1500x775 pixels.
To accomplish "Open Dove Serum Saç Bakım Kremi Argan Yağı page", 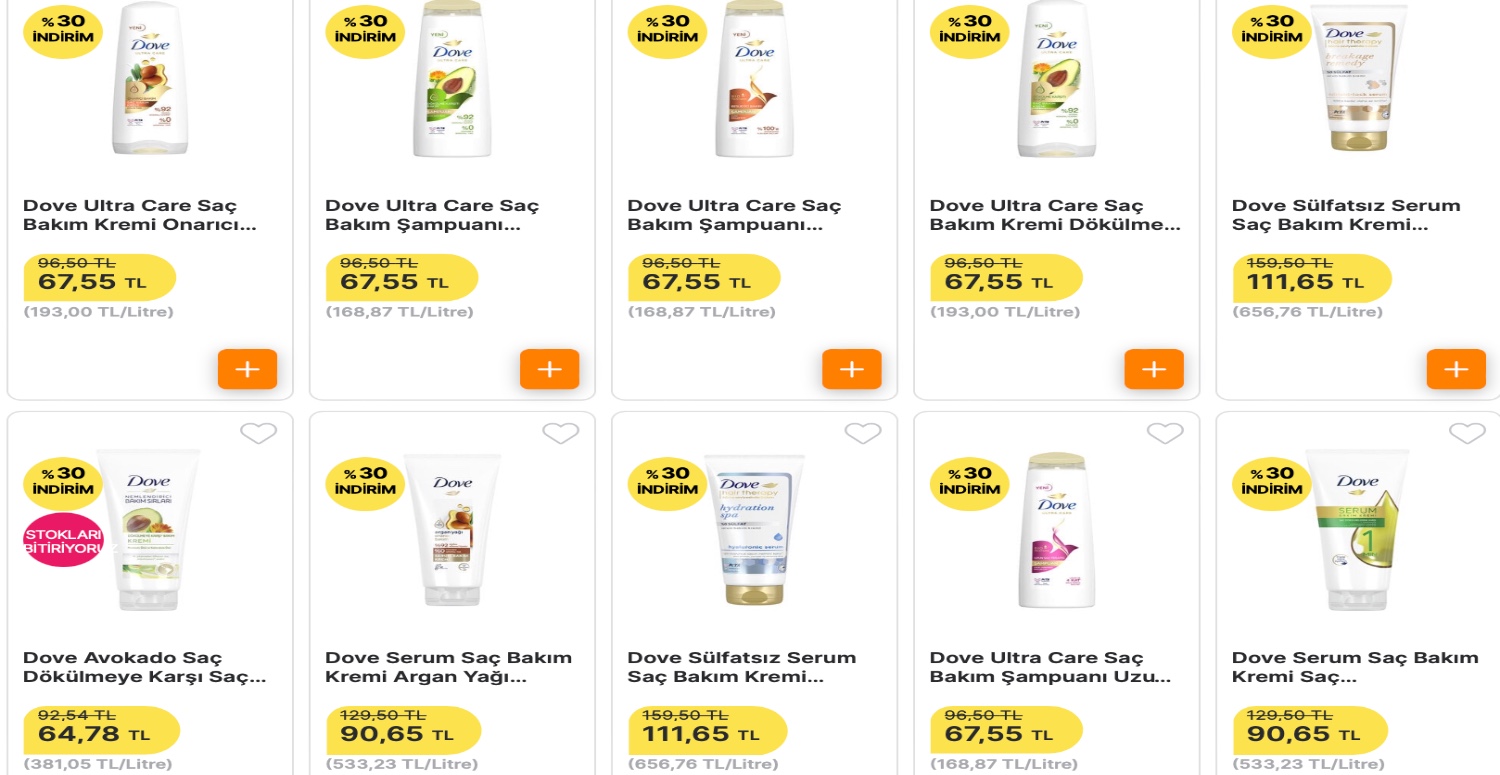I will pos(448,667).
